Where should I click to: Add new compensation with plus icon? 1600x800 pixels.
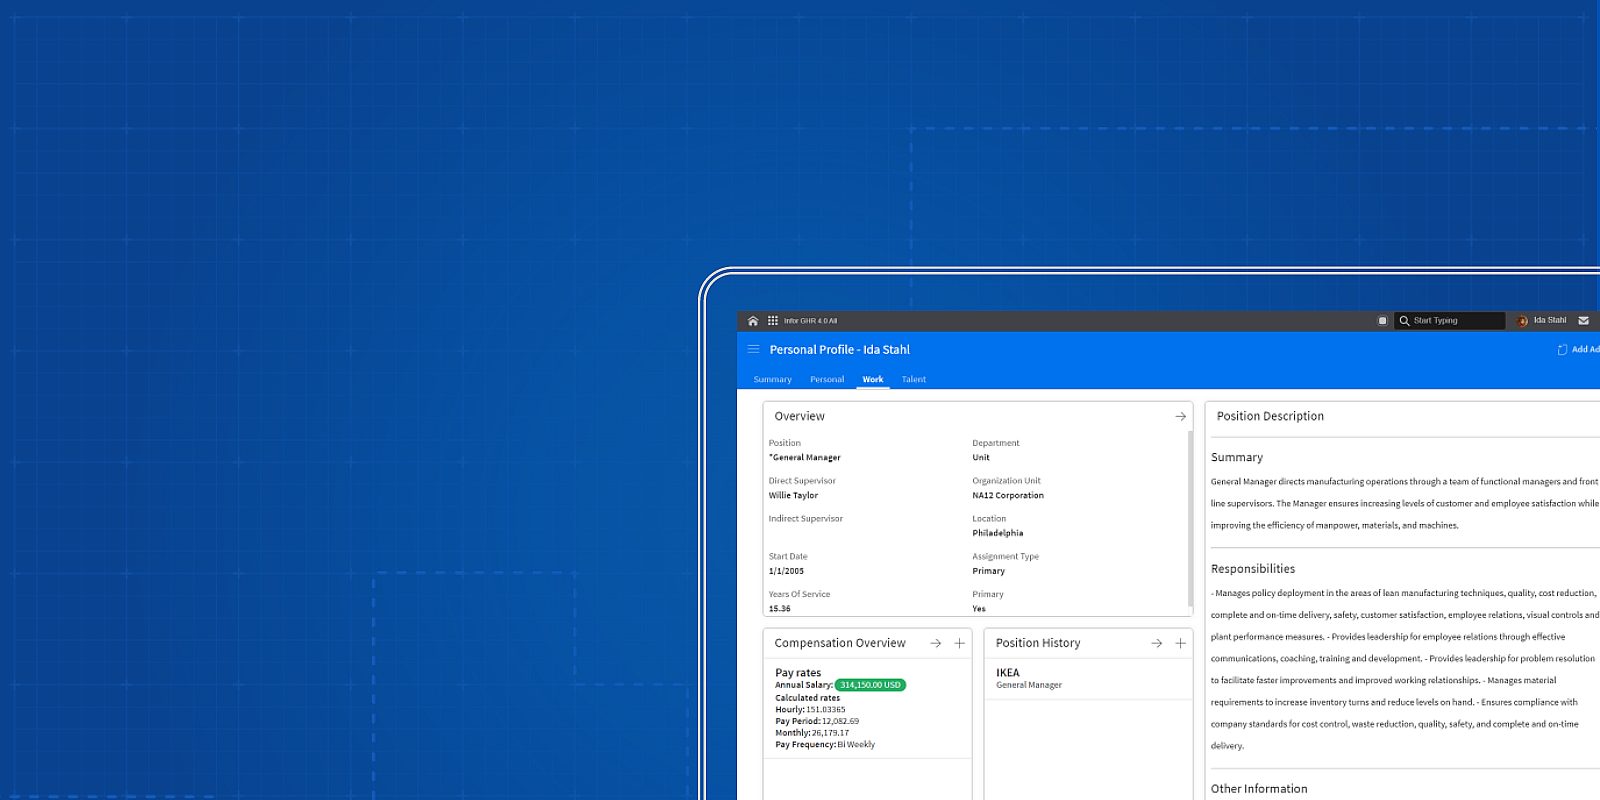959,643
